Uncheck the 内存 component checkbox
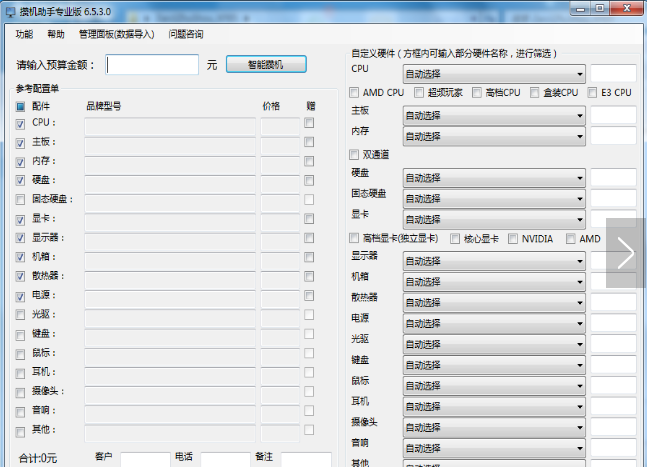 point(20,162)
